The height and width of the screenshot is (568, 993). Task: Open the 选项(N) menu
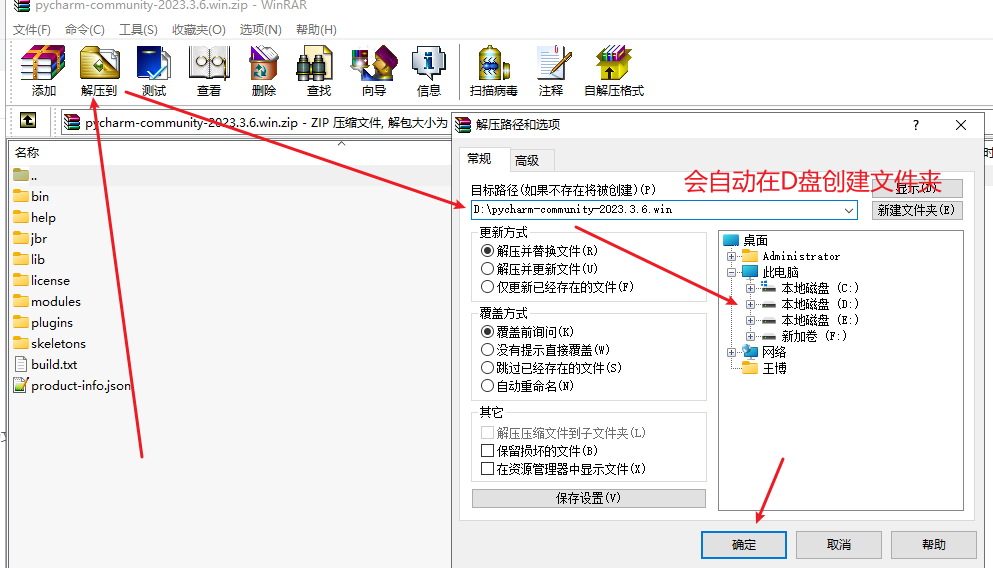(260, 30)
